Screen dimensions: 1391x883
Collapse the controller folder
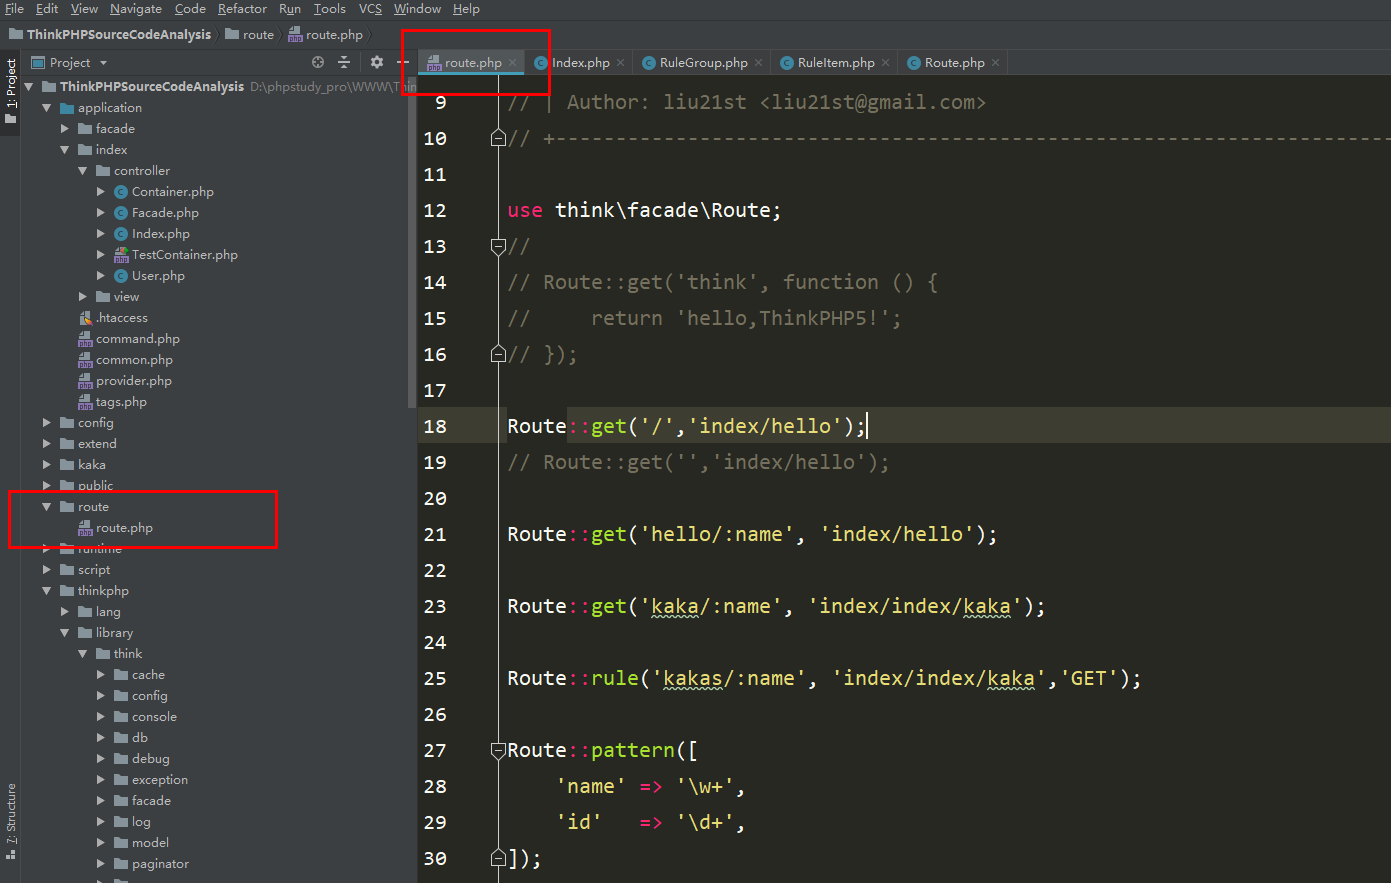[83, 171]
